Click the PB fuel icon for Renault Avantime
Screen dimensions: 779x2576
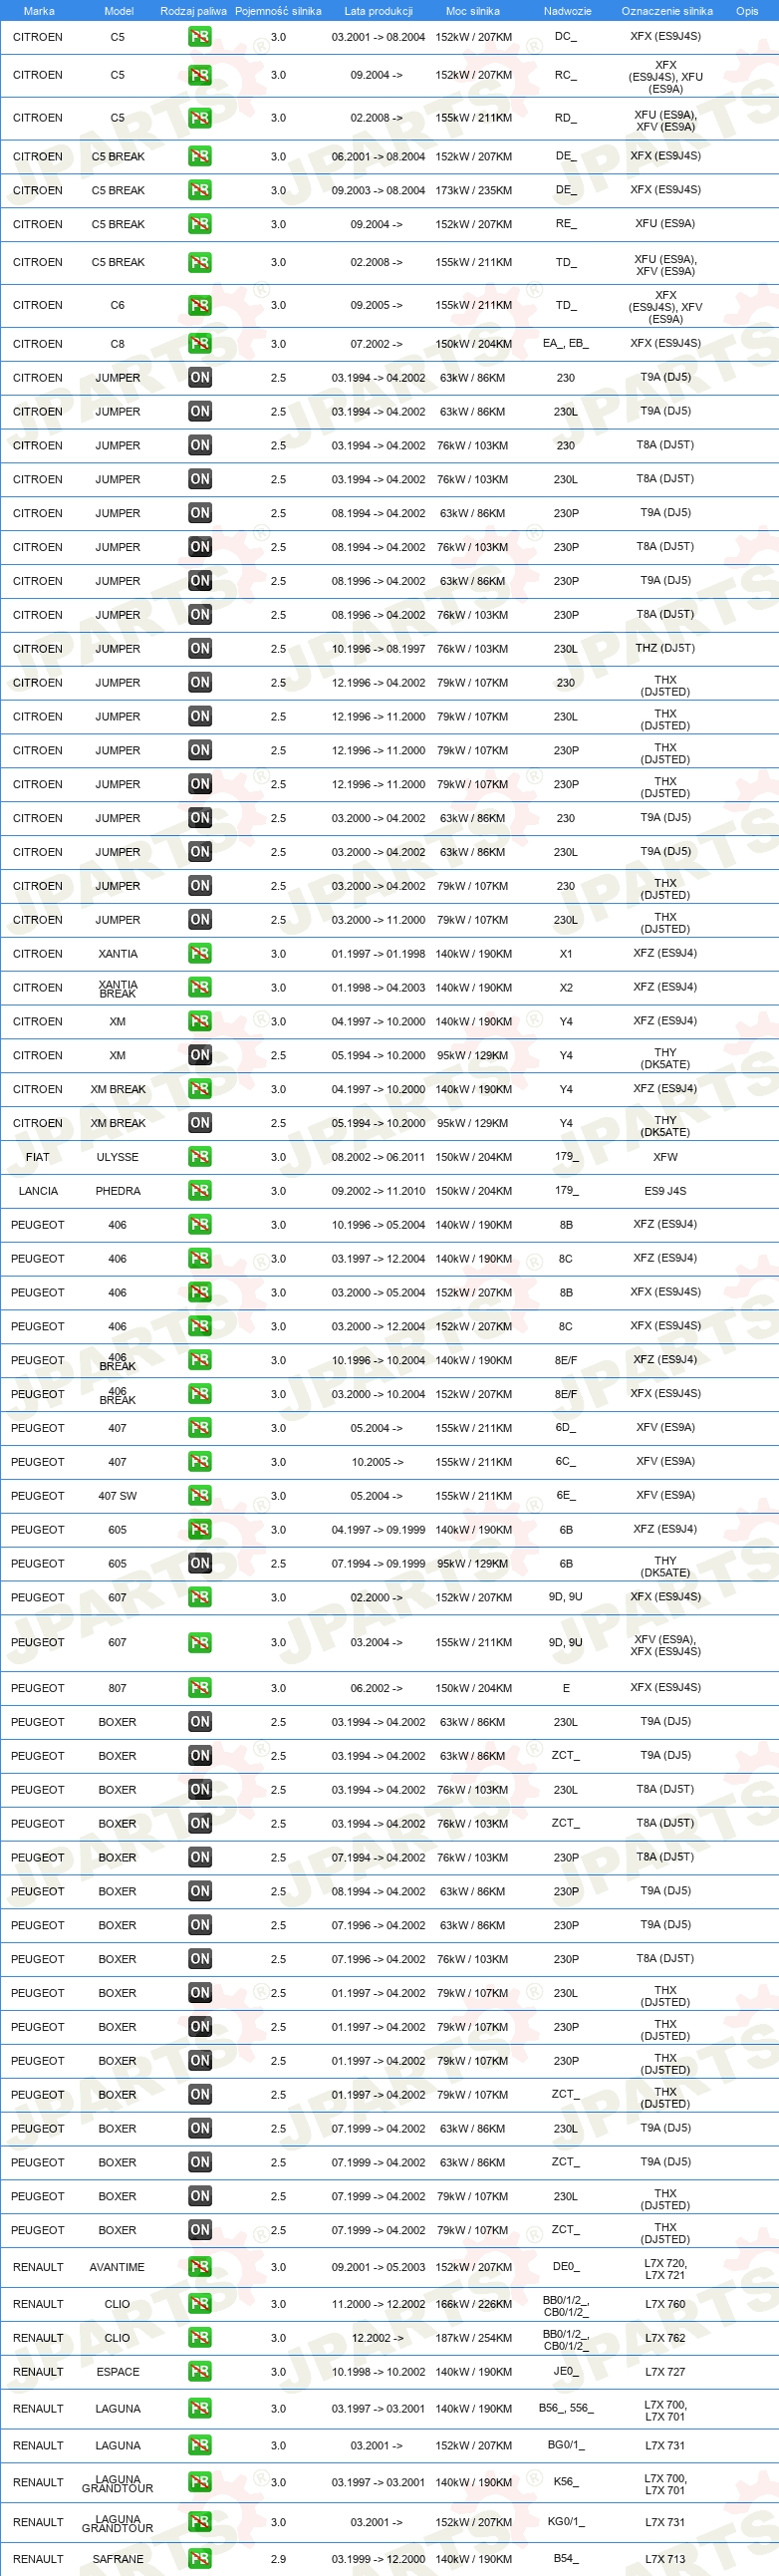(x=200, y=2267)
